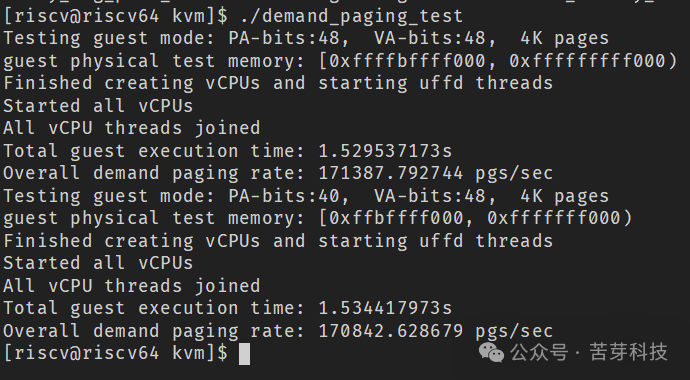The width and height of the screenshot is (690, 380).
Task: Click the ./demand_paging_test command text
Action: (x=352, y=17)
